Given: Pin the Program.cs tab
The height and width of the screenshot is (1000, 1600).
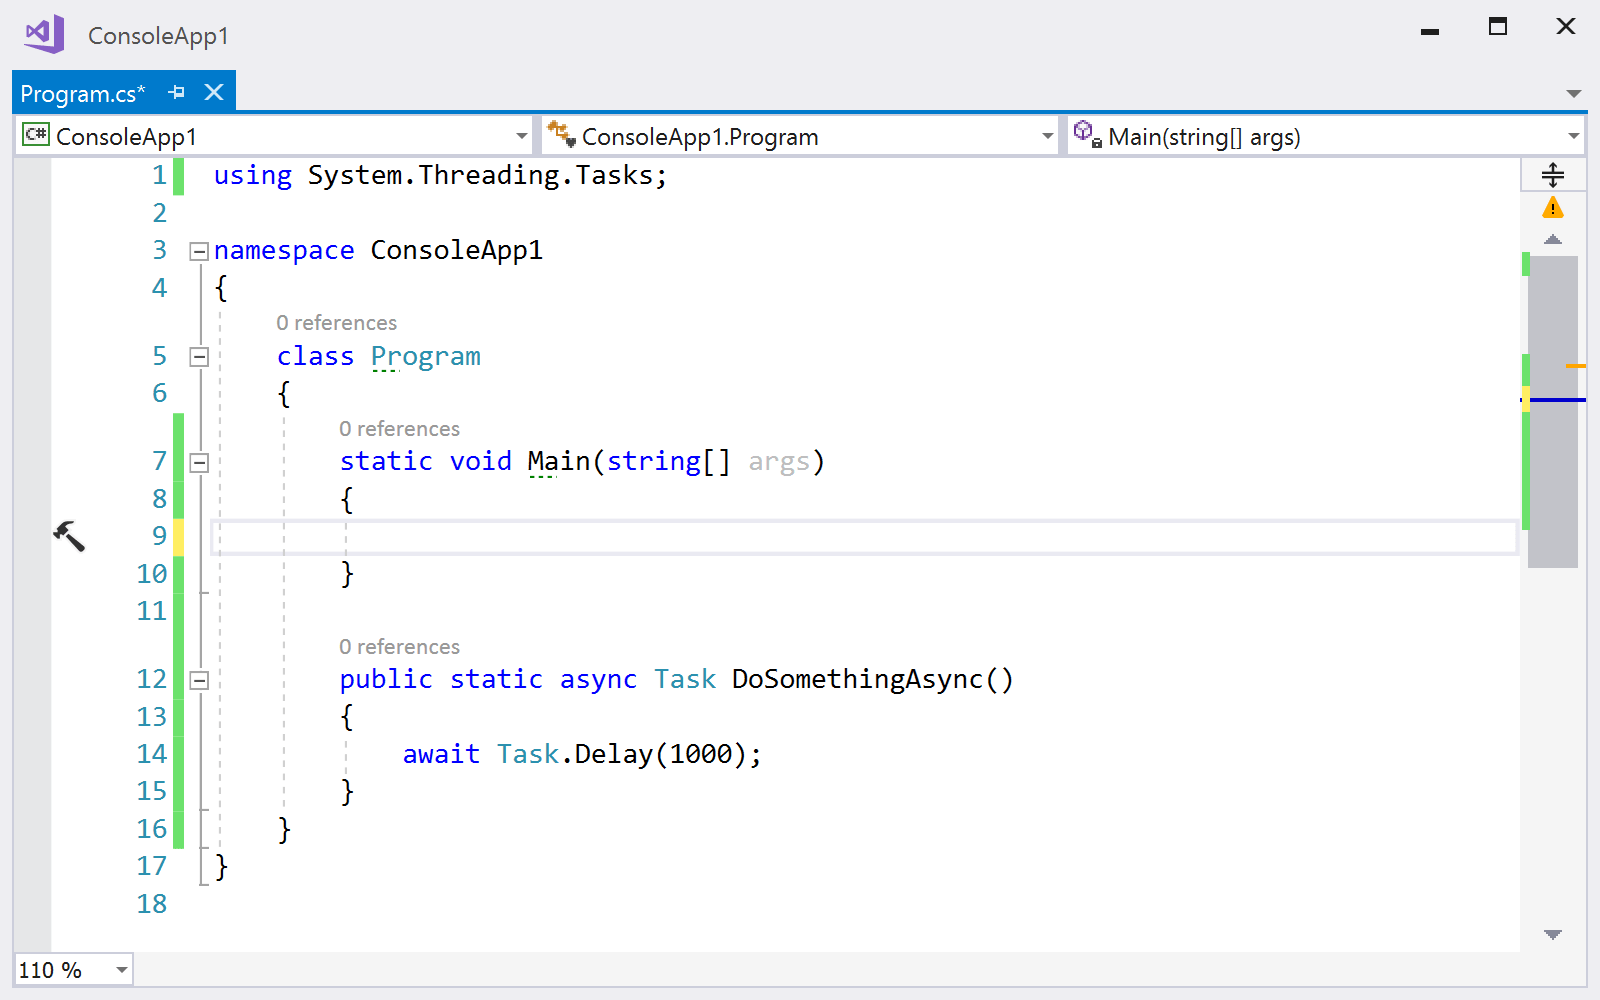Looking at the screenshot, I should [x=178, y=92].
